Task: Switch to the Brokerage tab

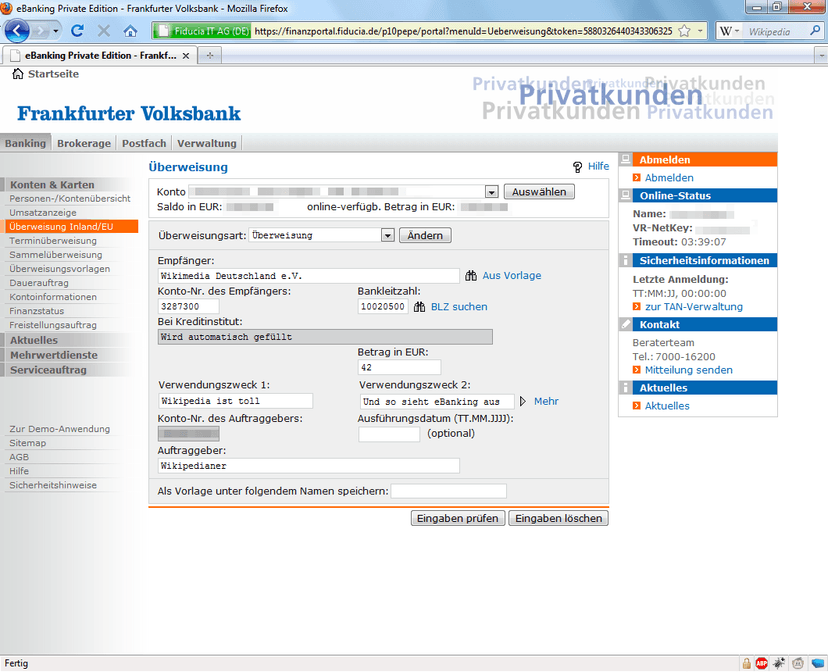Action: click(x=84, y=143)
